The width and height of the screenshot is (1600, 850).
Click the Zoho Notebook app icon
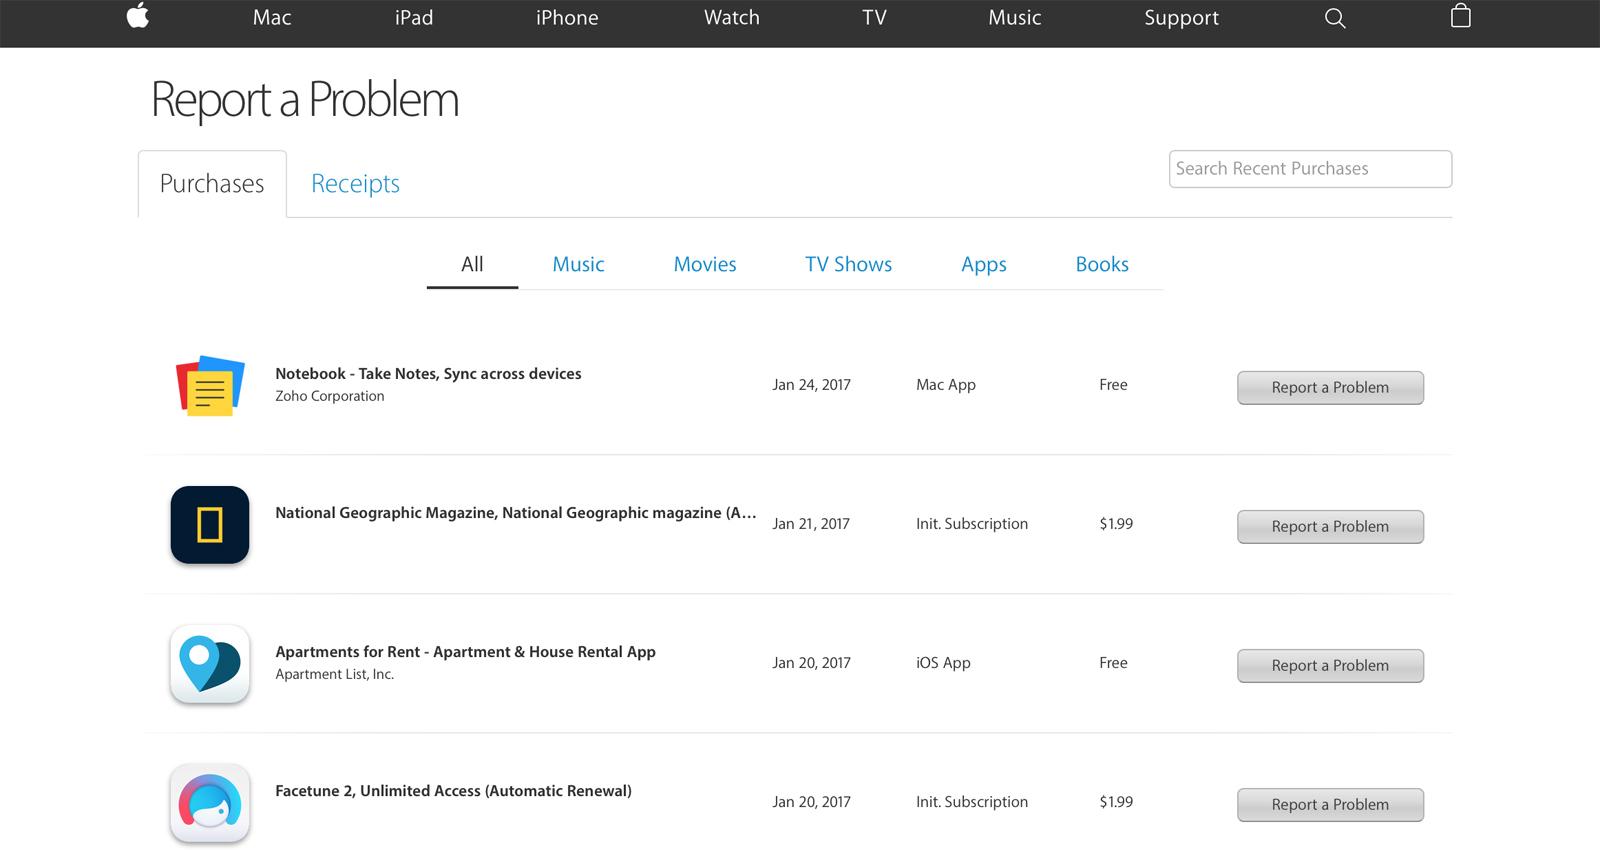210,386
